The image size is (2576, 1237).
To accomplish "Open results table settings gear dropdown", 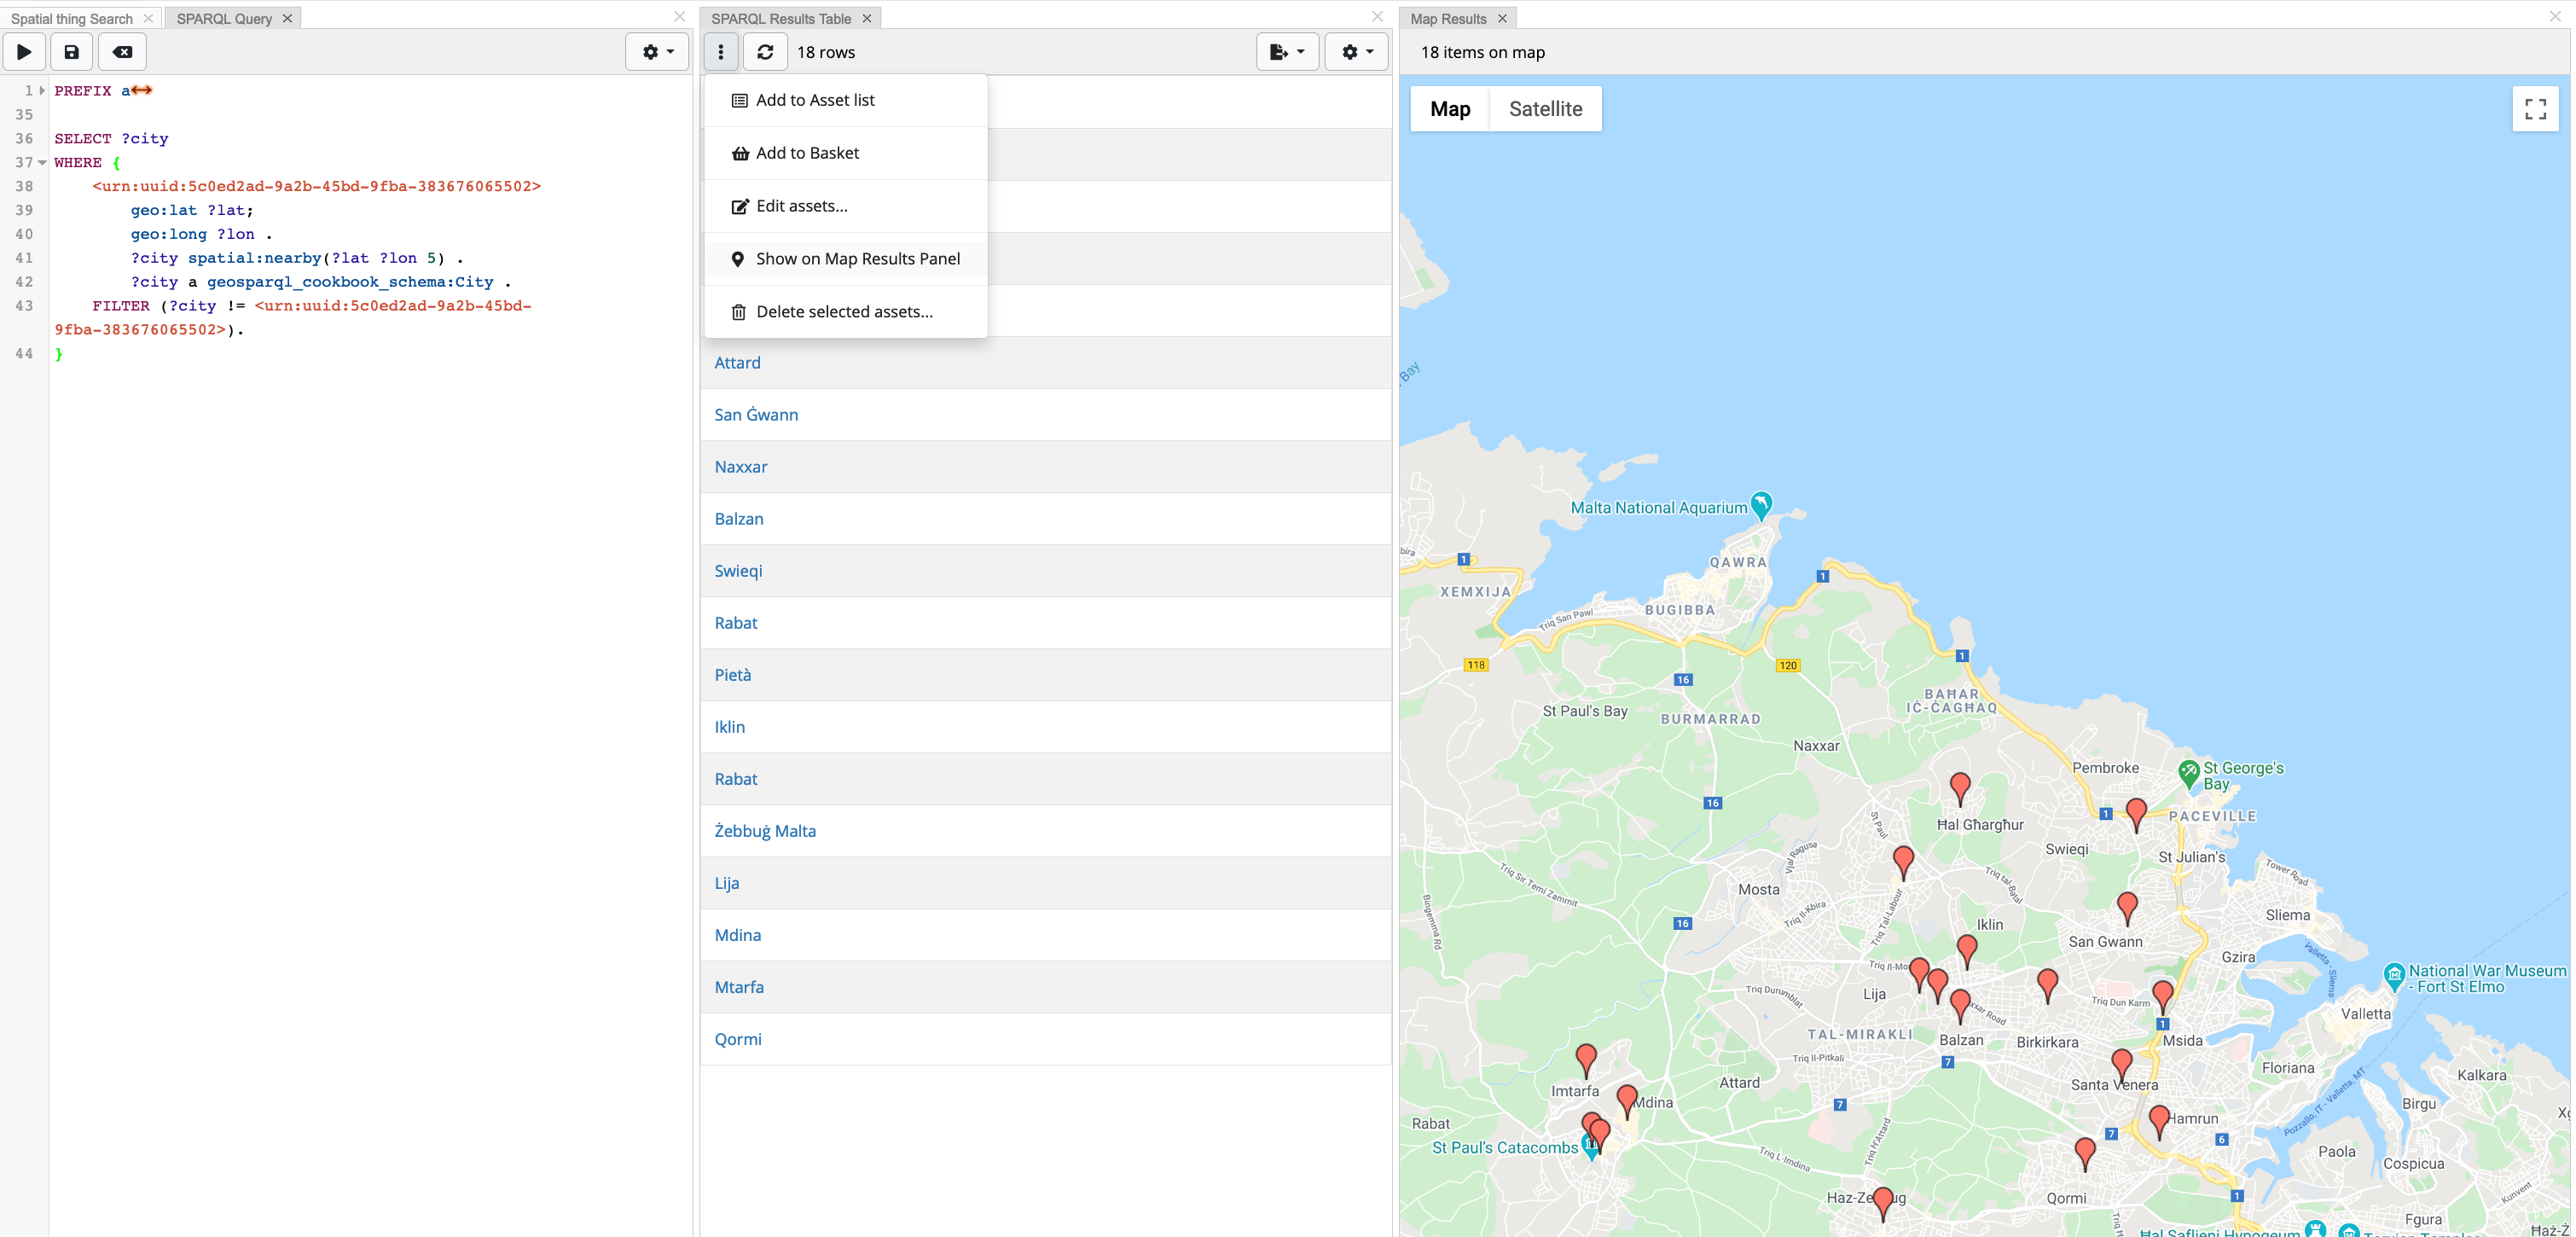I will point(1356,52).
